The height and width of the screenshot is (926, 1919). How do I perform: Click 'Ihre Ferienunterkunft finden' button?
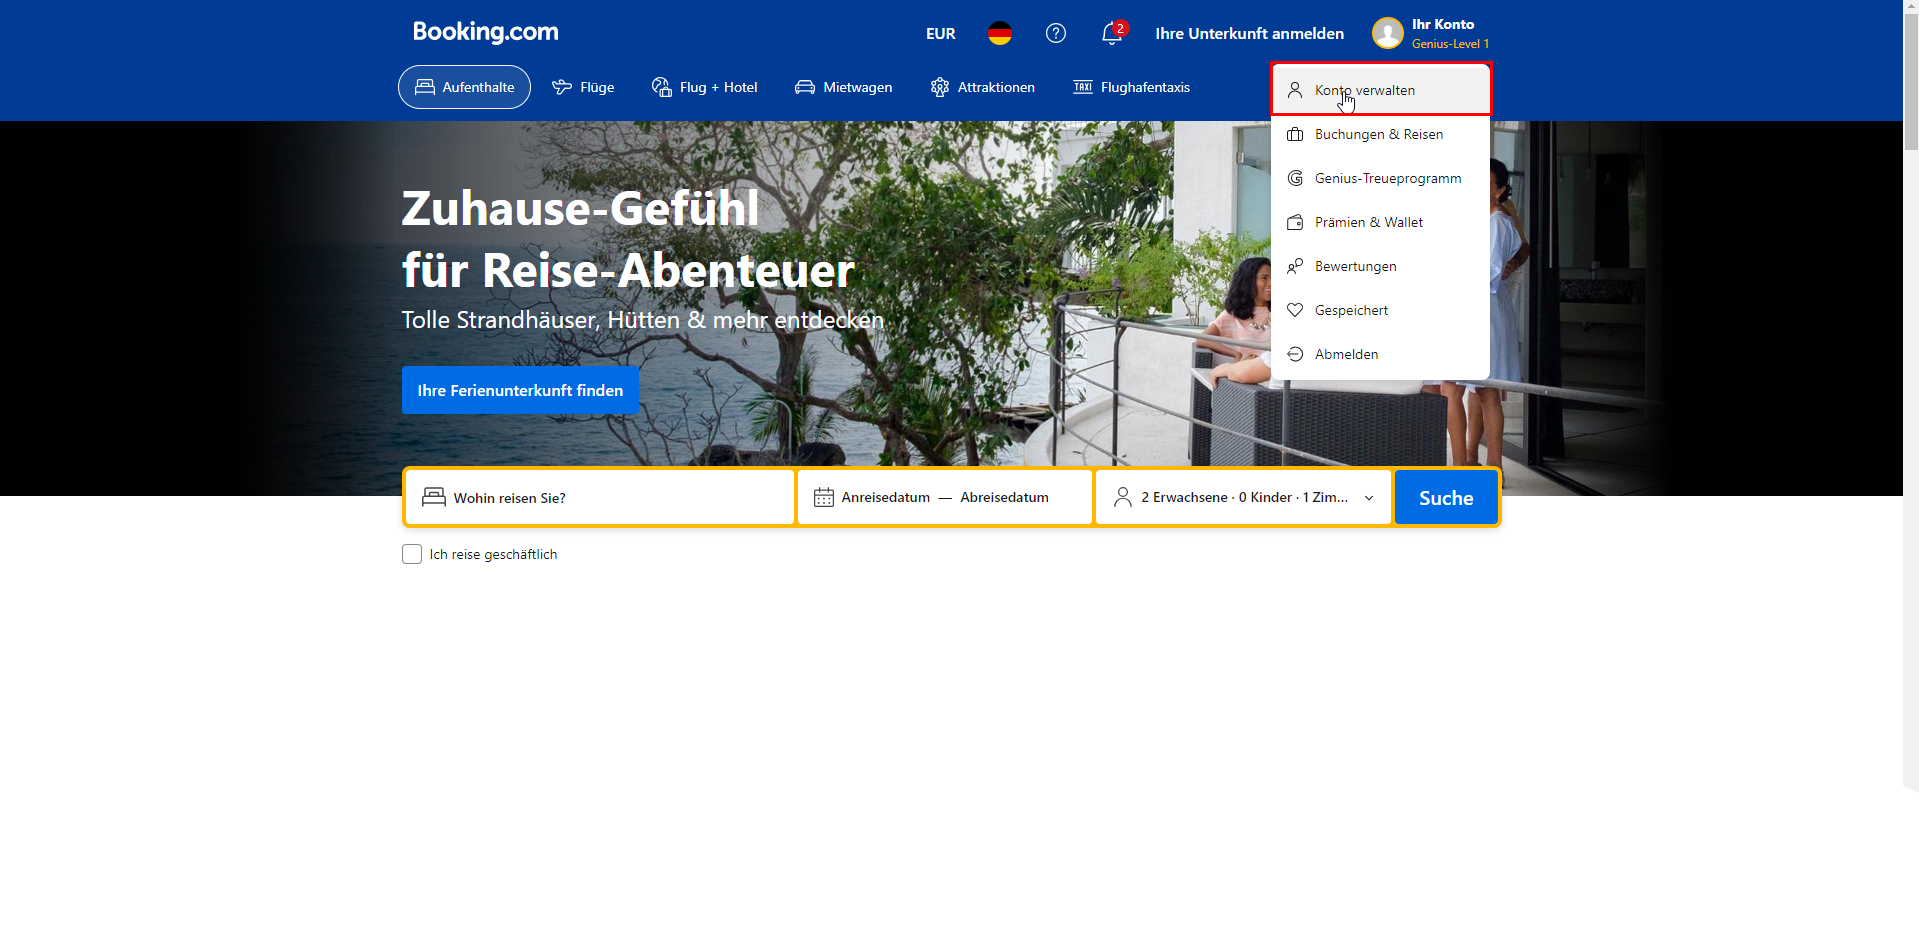[520, 390]
